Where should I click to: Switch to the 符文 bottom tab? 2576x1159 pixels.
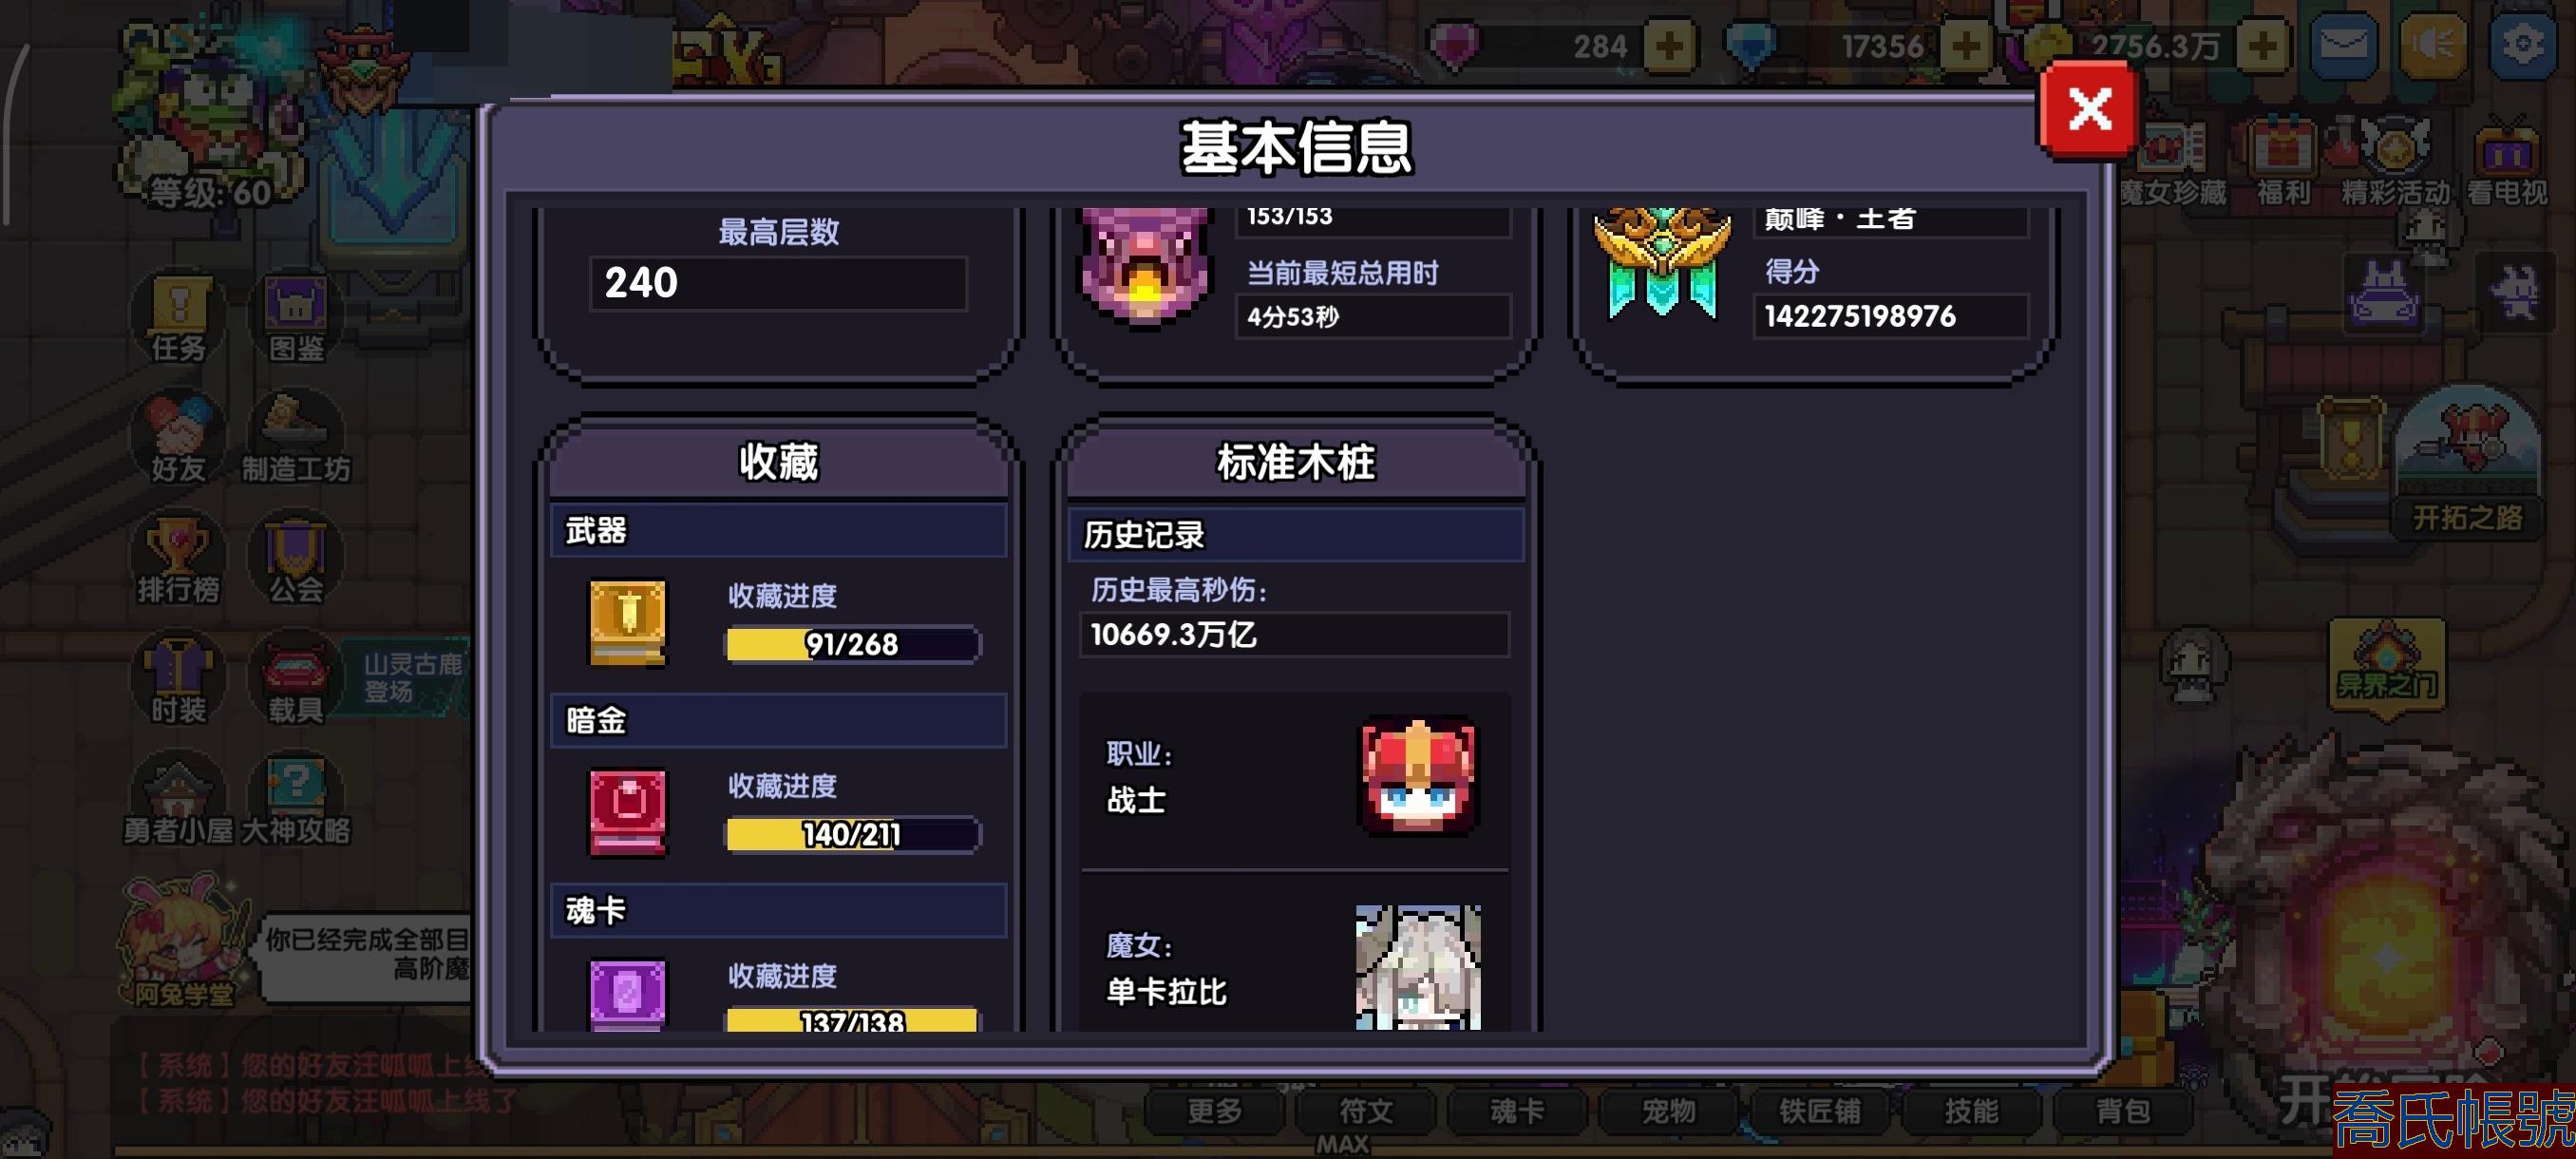coord(1365,1110)
